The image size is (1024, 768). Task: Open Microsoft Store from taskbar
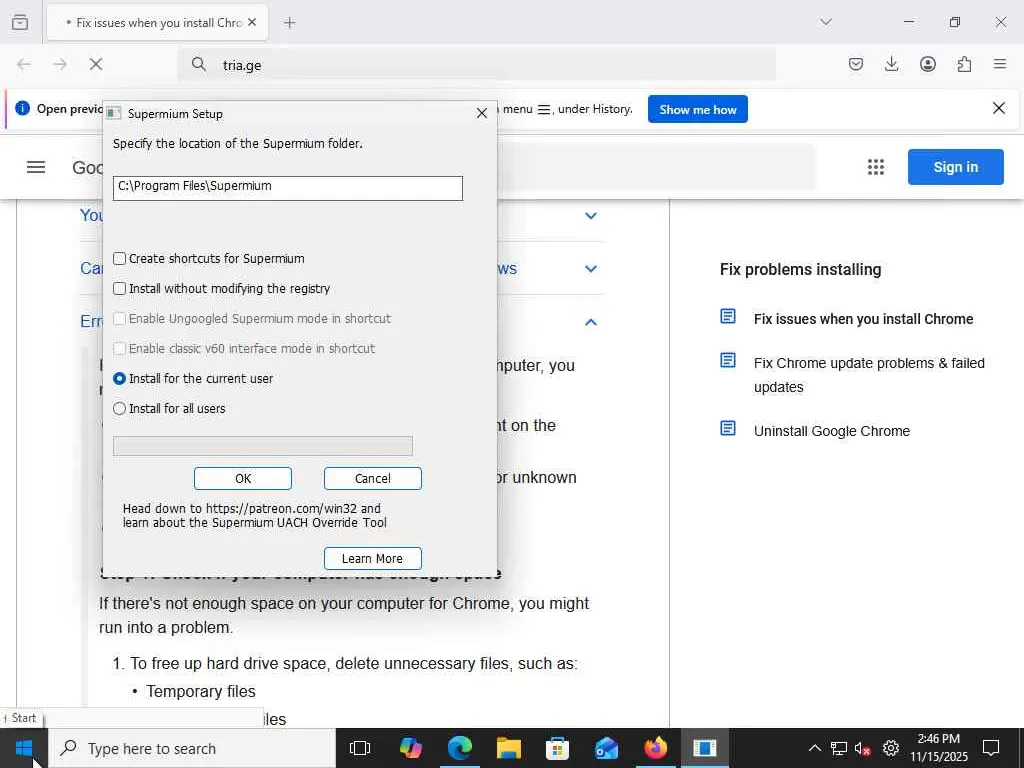558,748
